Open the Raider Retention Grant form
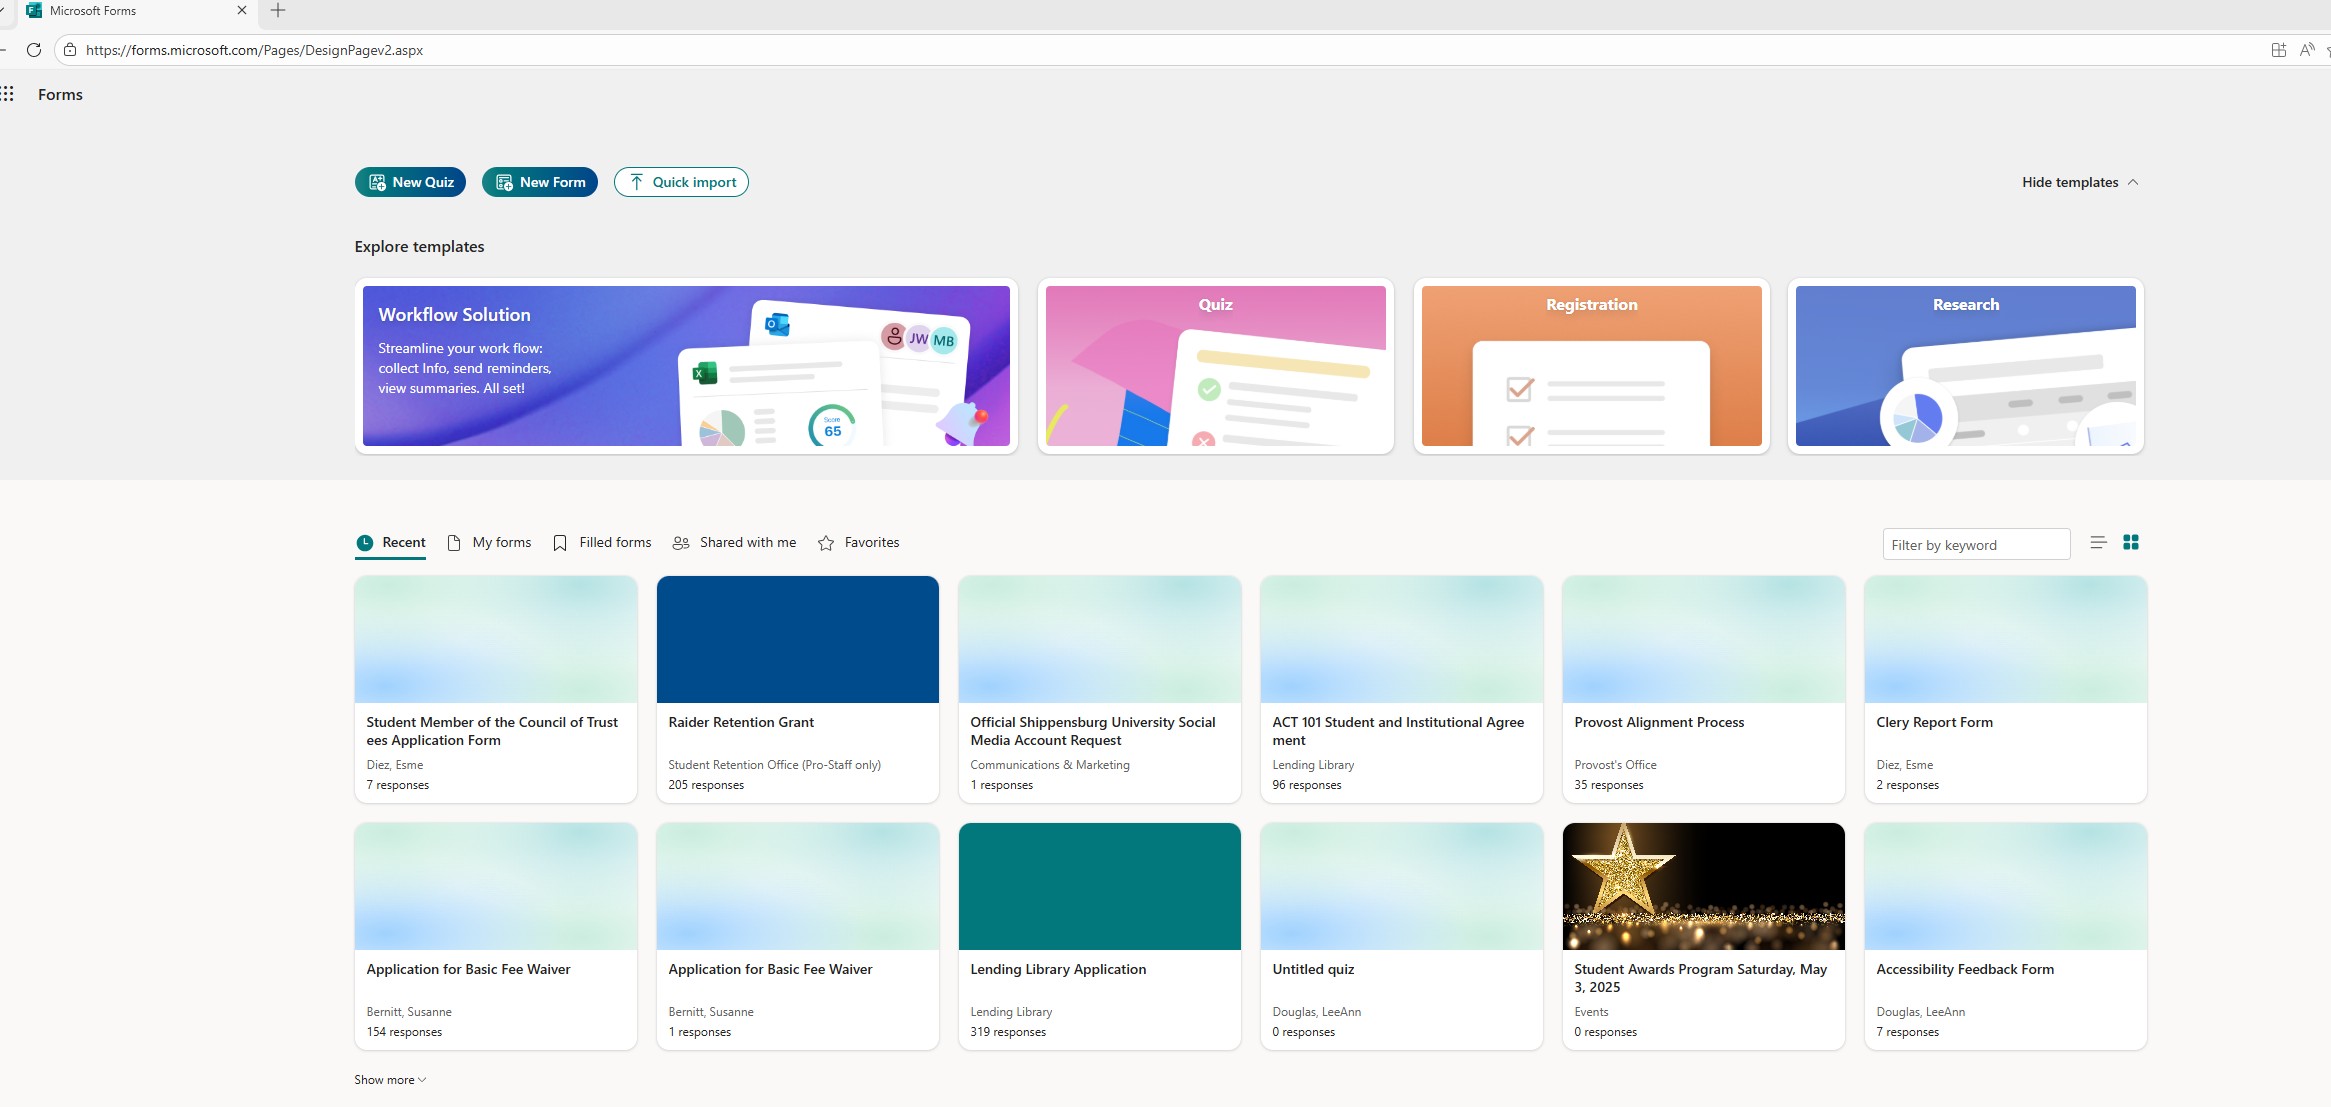This screenshot has width=2331, height=1107. click(797, 688)
